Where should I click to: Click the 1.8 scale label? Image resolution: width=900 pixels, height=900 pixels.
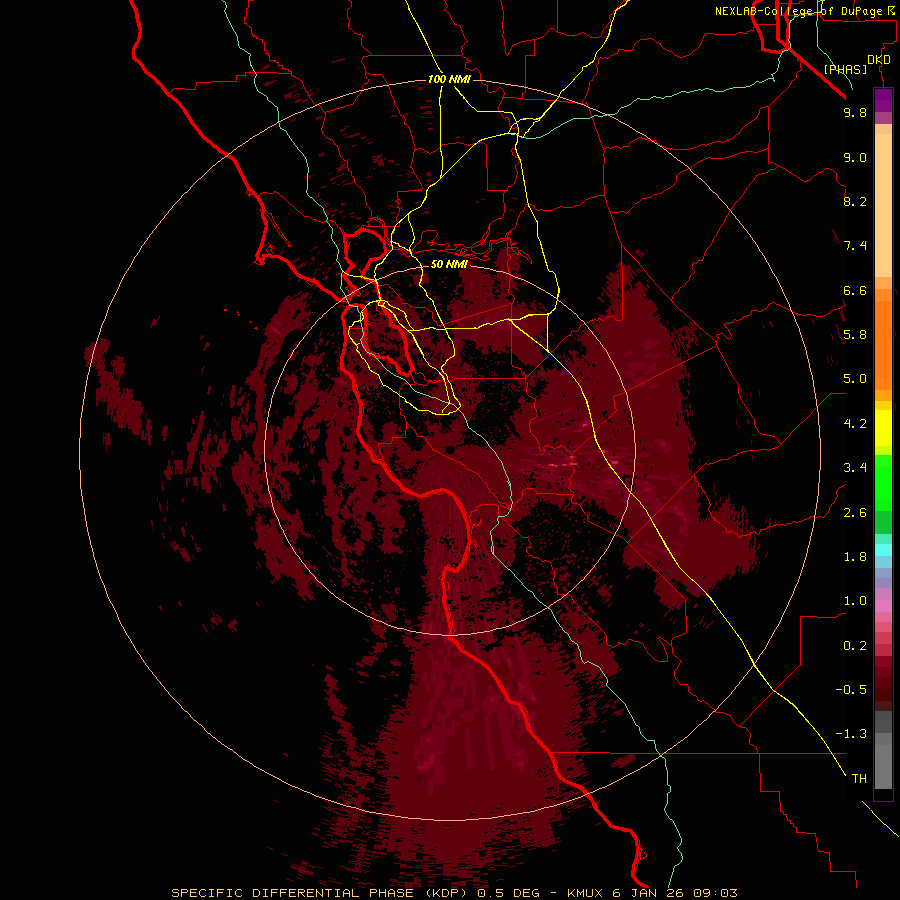855,557
